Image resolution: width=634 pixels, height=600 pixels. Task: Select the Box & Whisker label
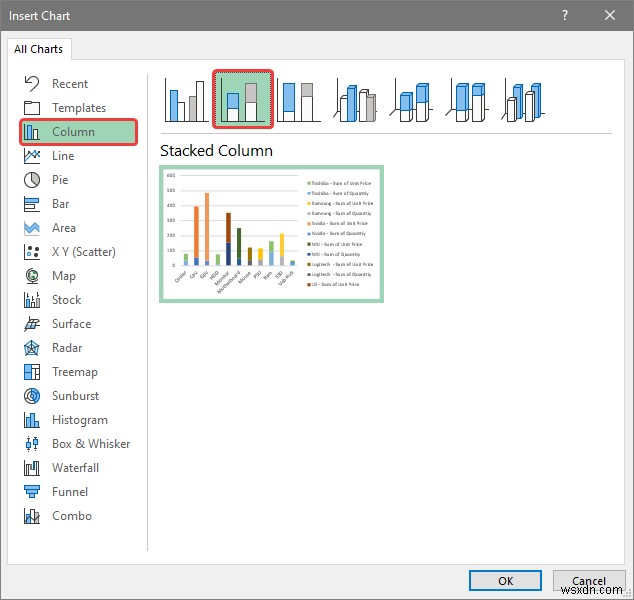[91, 444]
